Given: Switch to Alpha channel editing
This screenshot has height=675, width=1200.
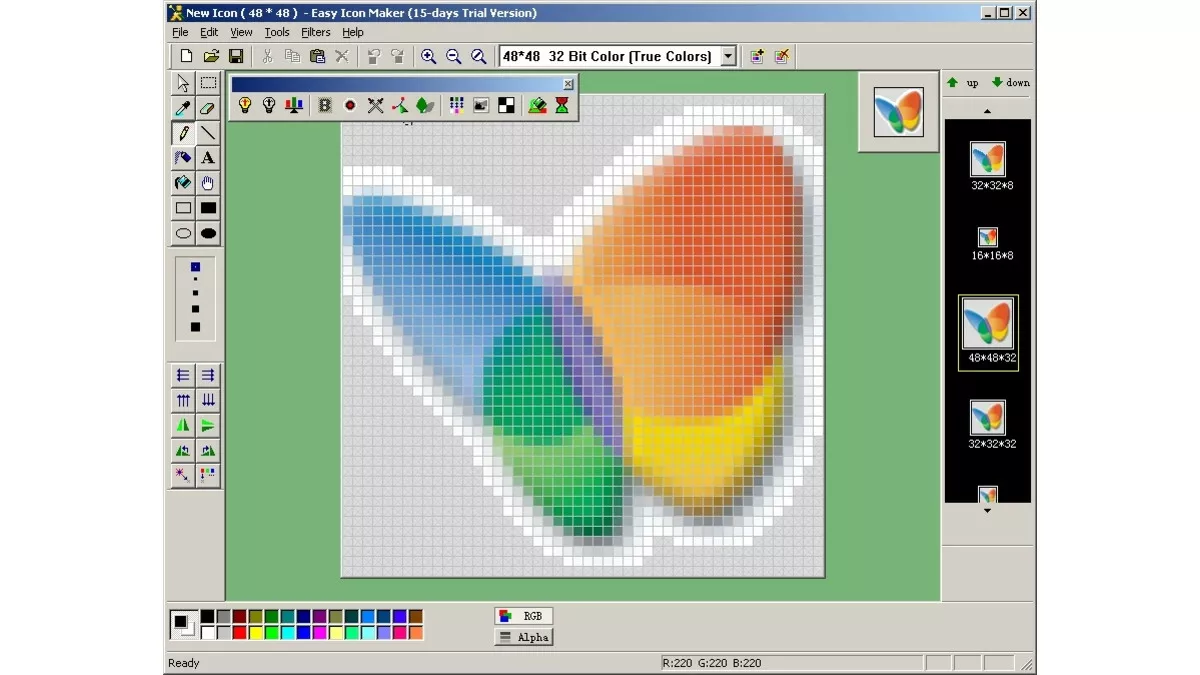Looking at the screenshot, I should click(523, 636).
